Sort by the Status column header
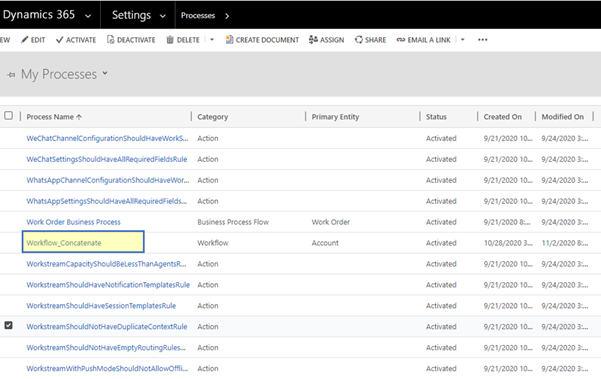The height and width of the screenshot is (379, 601). pyautogui.click(x=436, y=117)
